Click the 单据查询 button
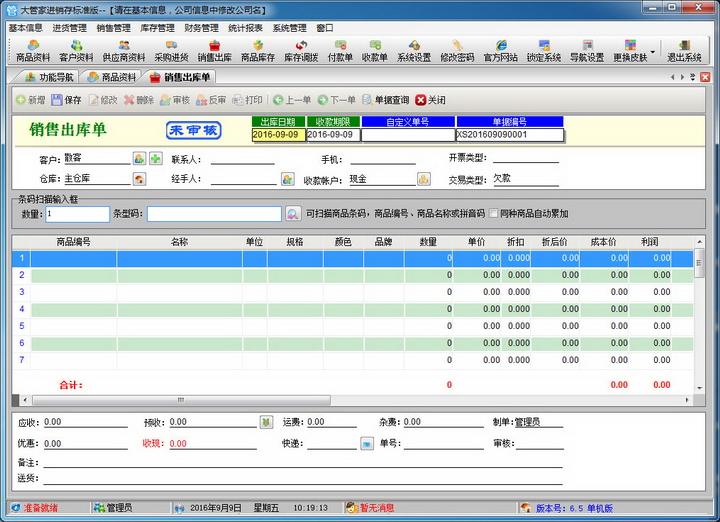720x522 pixels. pyautogui.click(x=385, y=100)
